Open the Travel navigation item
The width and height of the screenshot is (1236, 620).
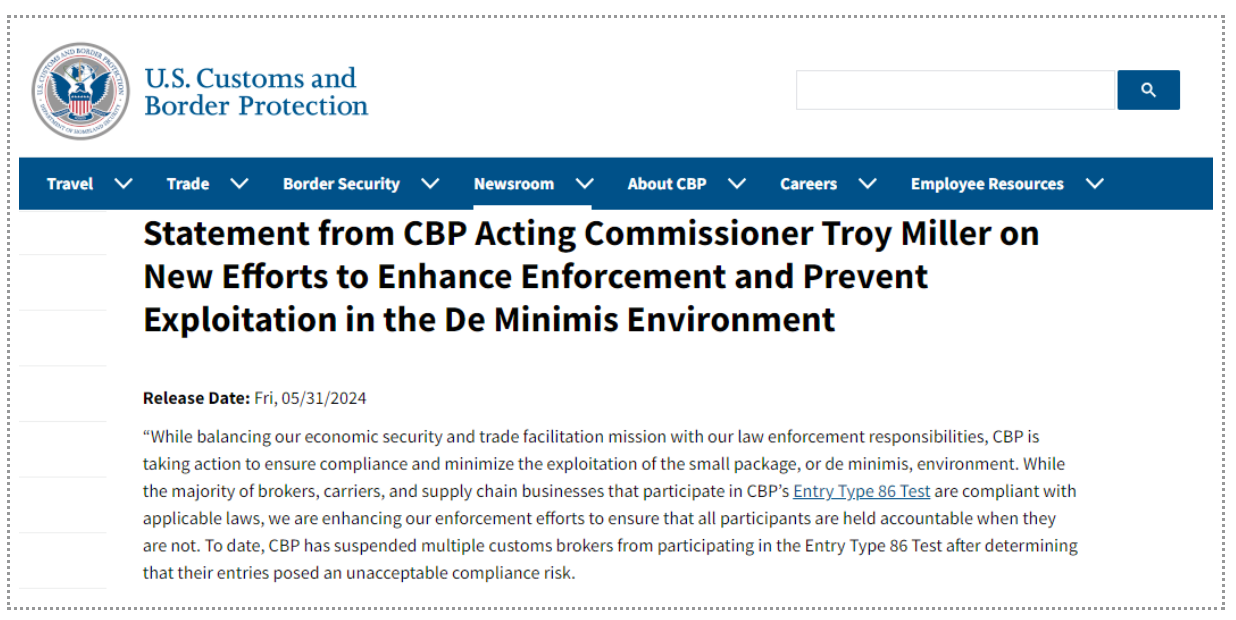(70, 184)
